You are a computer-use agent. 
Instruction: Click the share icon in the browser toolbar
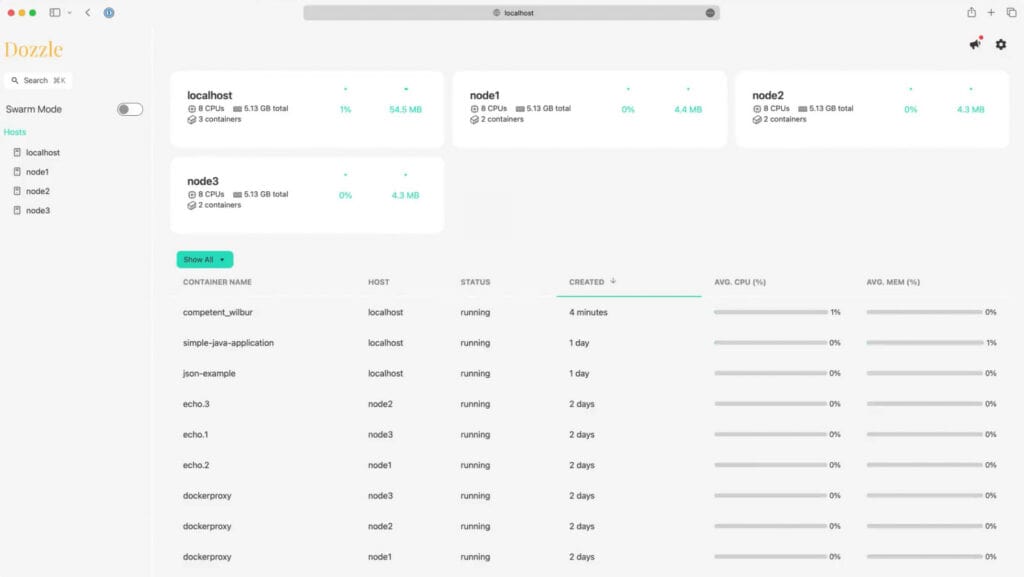point(970,12)
